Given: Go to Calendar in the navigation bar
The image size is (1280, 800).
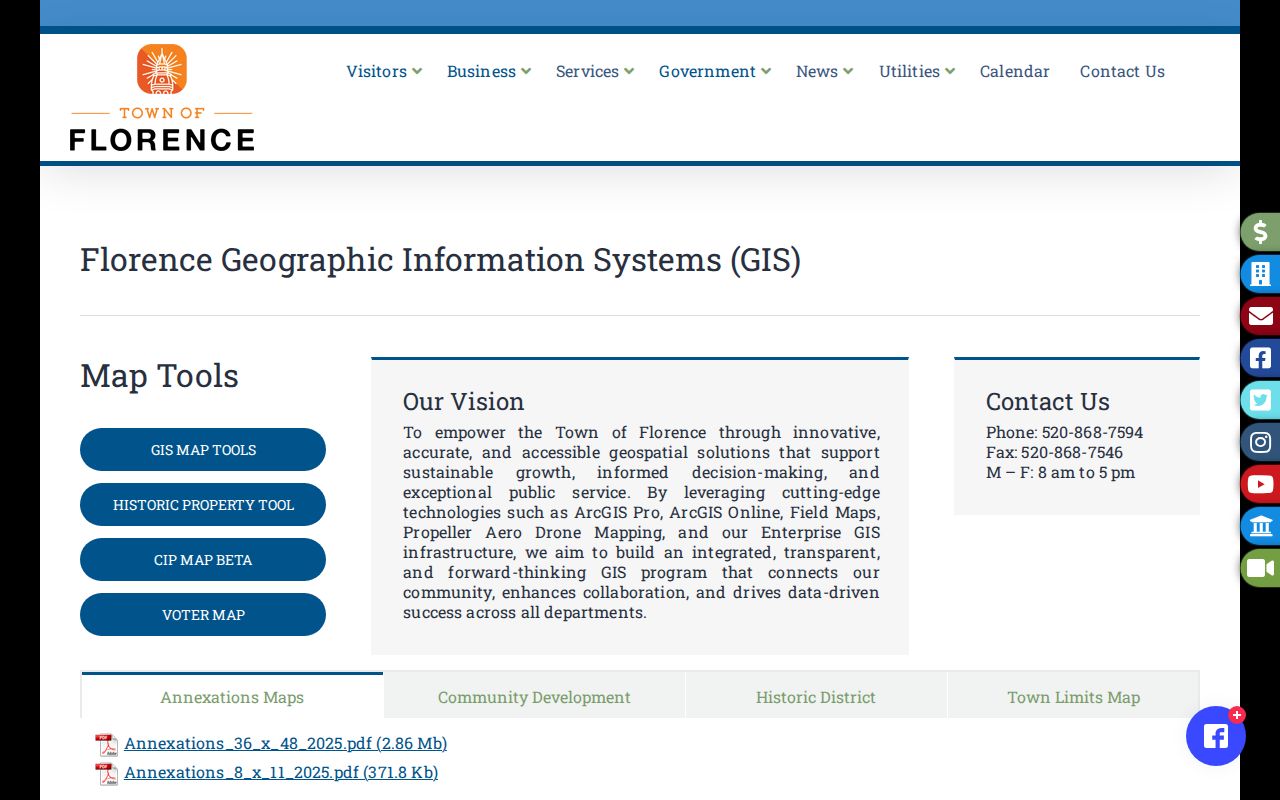Looking at the screenshot, I should [x=1015, y=71].
